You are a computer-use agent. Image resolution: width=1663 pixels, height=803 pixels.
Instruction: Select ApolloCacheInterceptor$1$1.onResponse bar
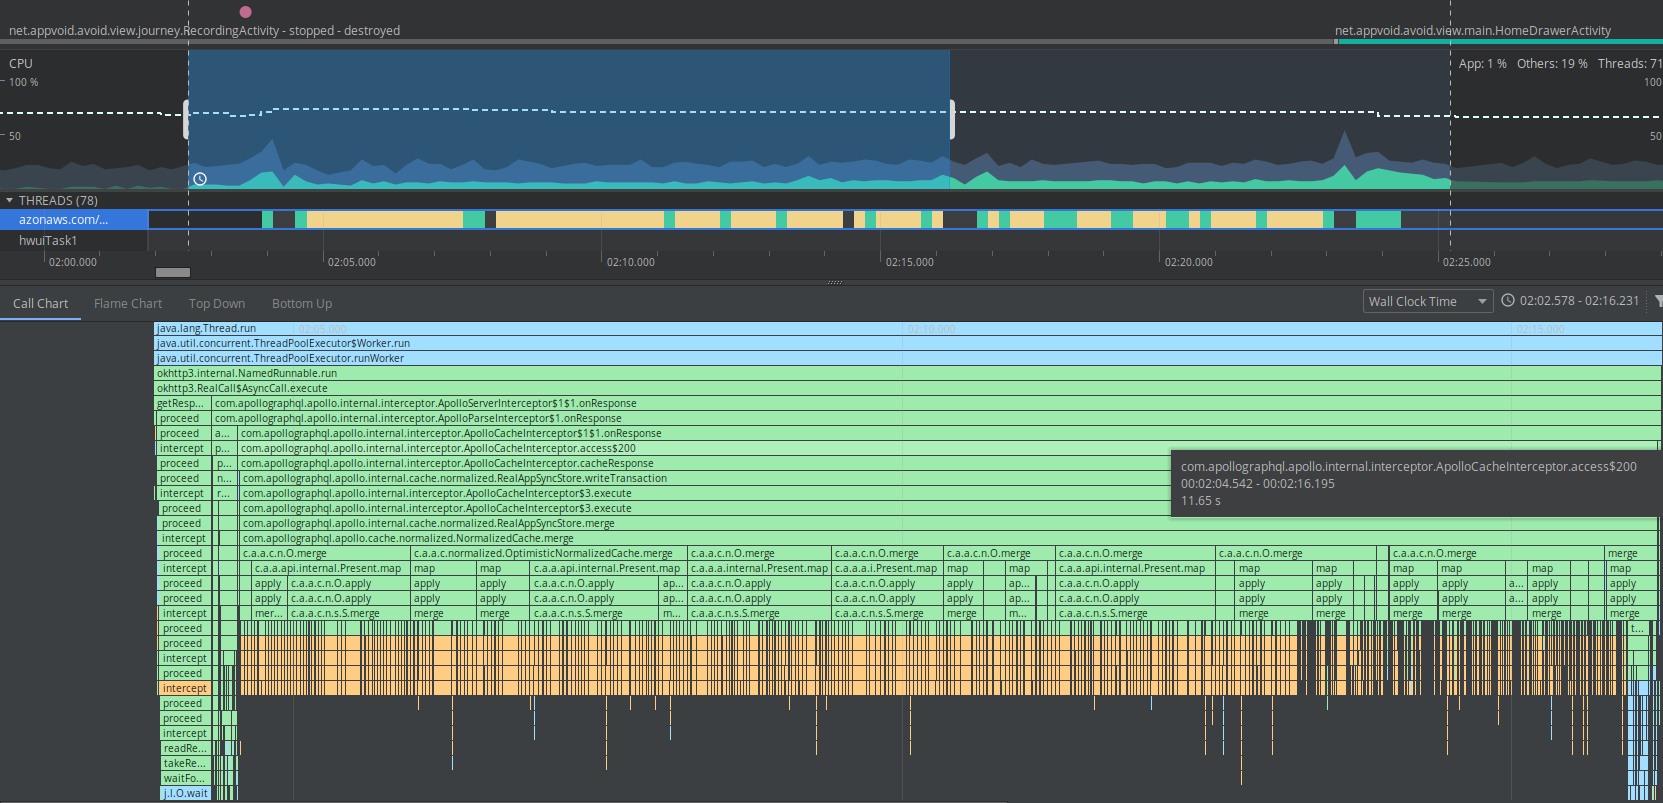click(x=949, y=433)
